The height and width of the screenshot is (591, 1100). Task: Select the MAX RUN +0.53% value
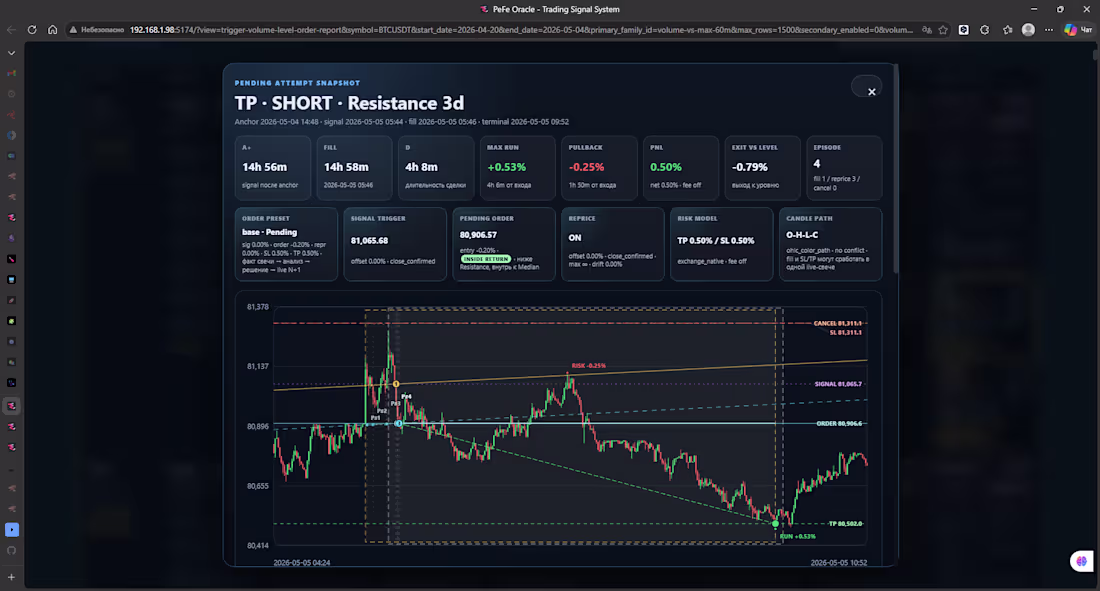(507, 167)
